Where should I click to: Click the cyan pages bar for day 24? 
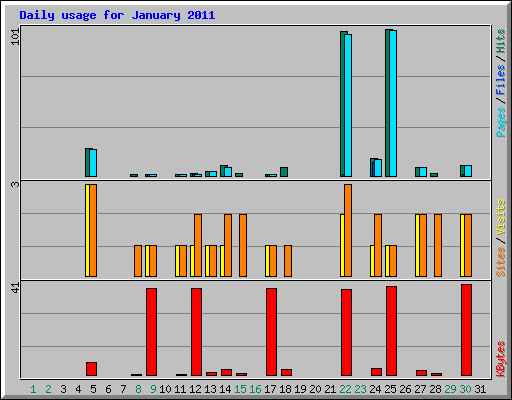click(378, 168)
